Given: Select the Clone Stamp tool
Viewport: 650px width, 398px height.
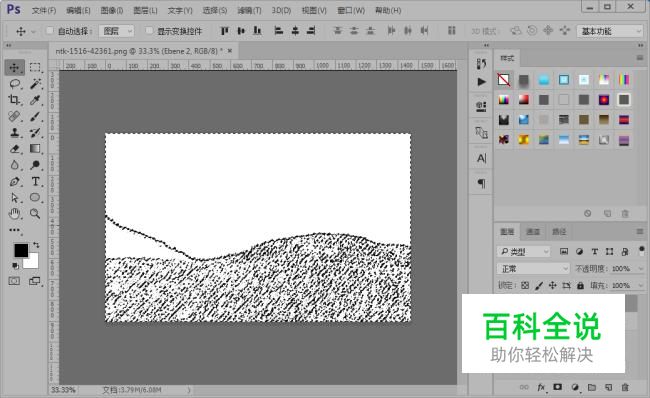Looking at the screenshot, I should [15, 133].
